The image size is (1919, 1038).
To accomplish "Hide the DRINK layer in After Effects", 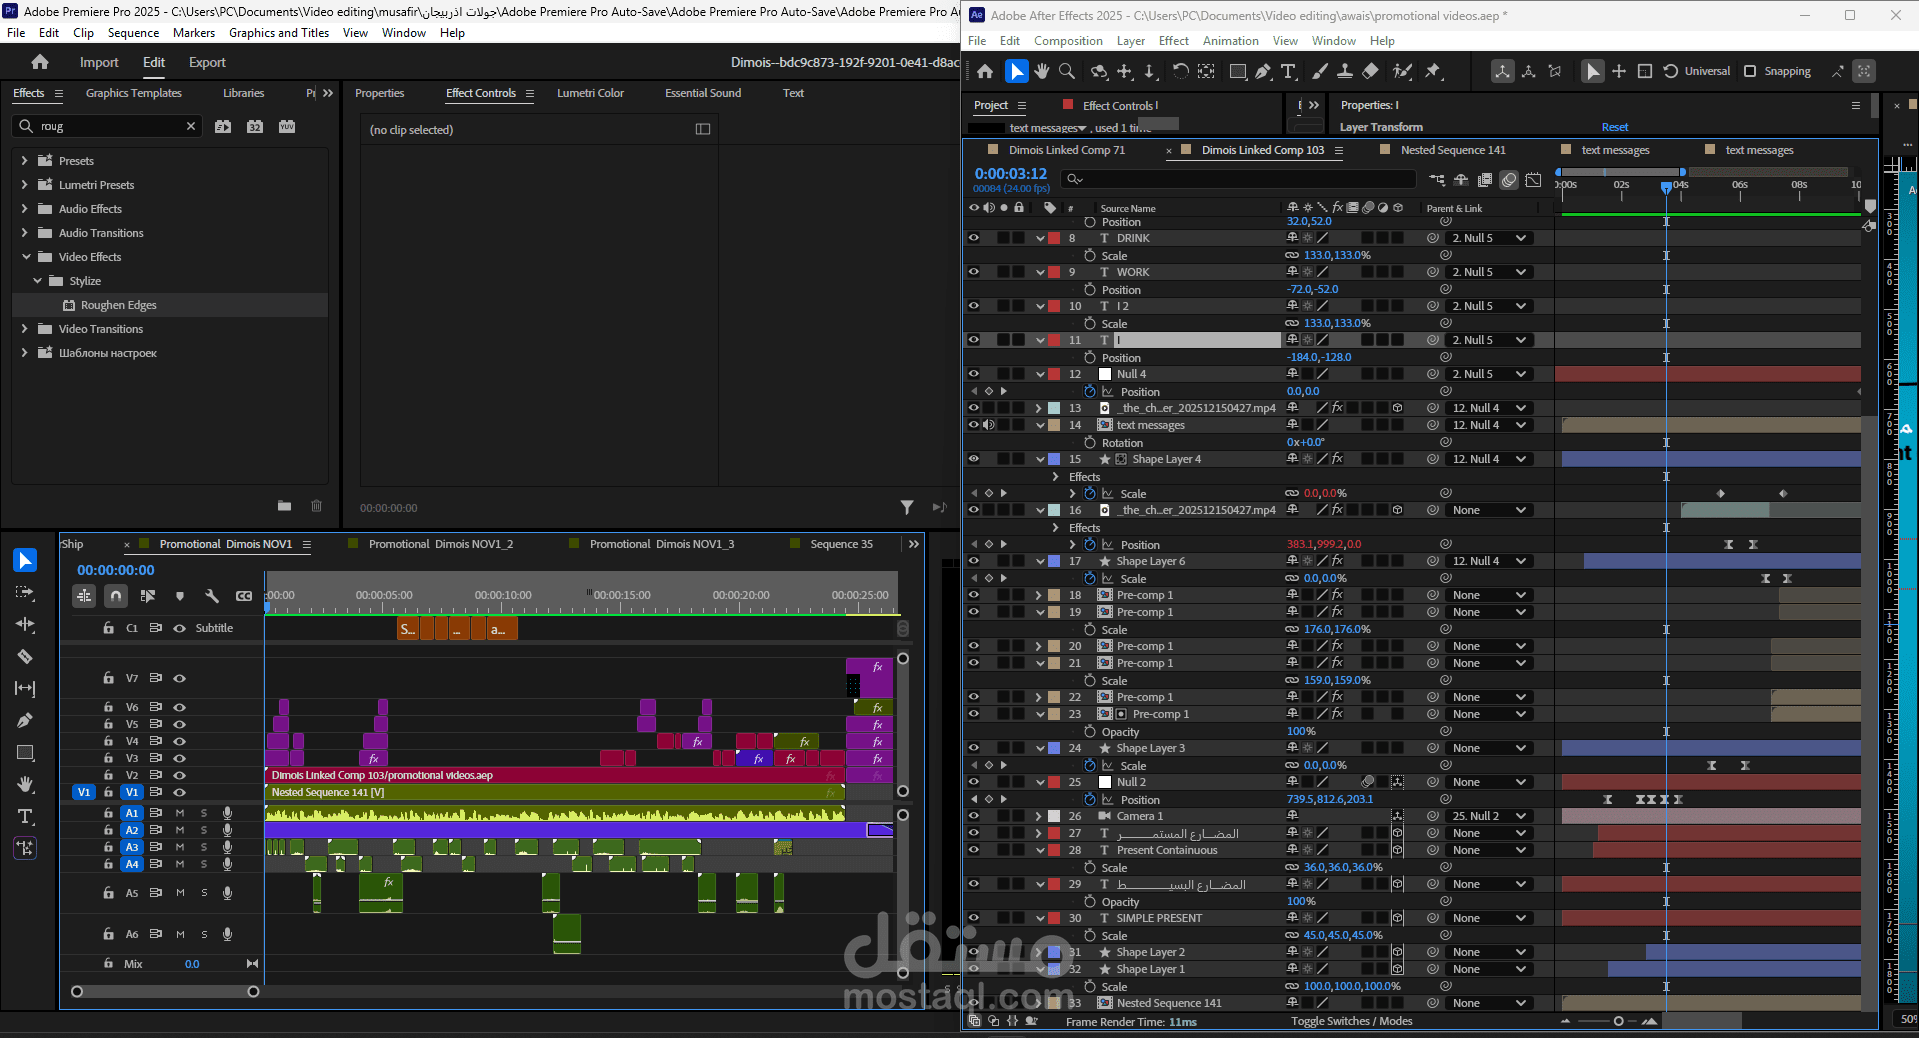I will (973, 238).
